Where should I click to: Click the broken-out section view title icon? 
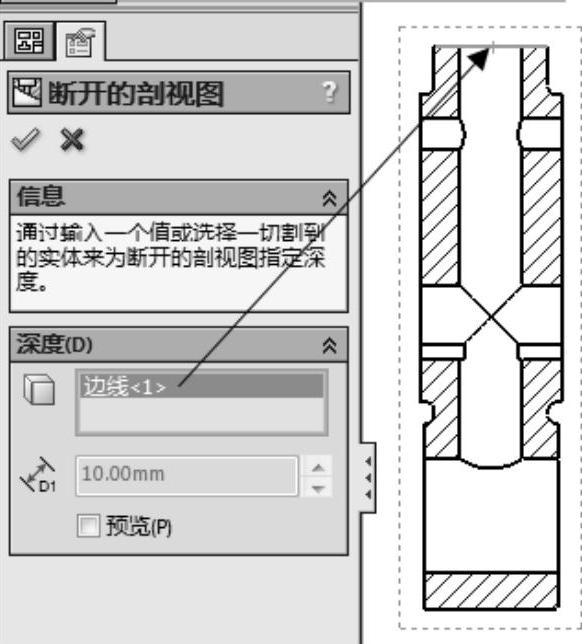pyautogui.click(x=27, y=92)
